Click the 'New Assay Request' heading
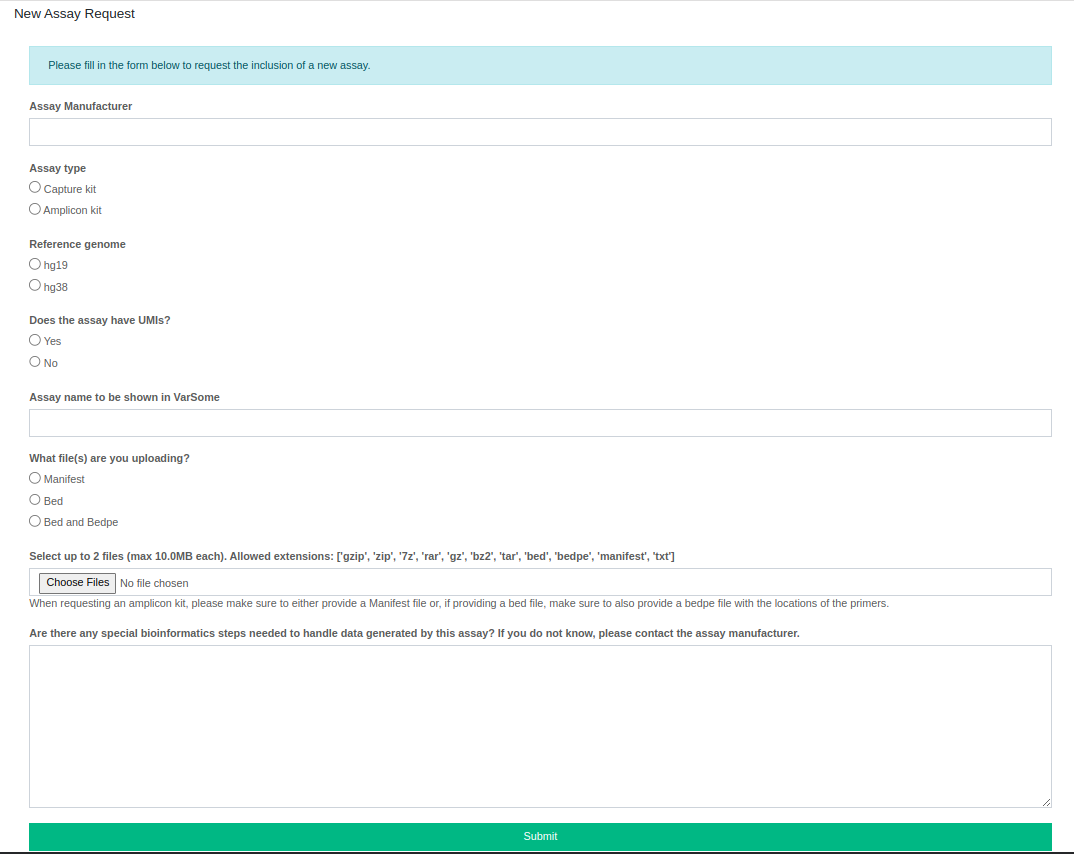 click(75, 14)
